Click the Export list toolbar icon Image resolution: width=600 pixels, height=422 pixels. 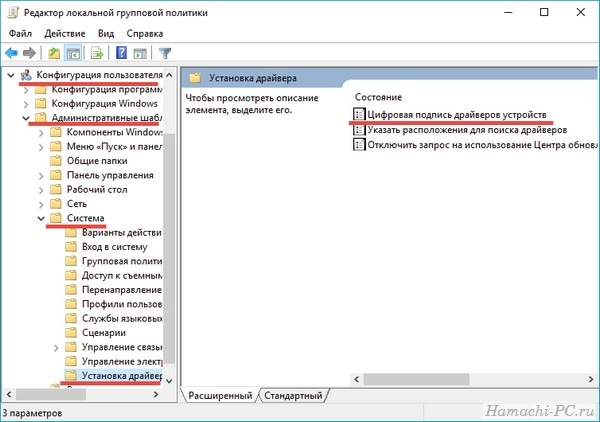point(97,53)
